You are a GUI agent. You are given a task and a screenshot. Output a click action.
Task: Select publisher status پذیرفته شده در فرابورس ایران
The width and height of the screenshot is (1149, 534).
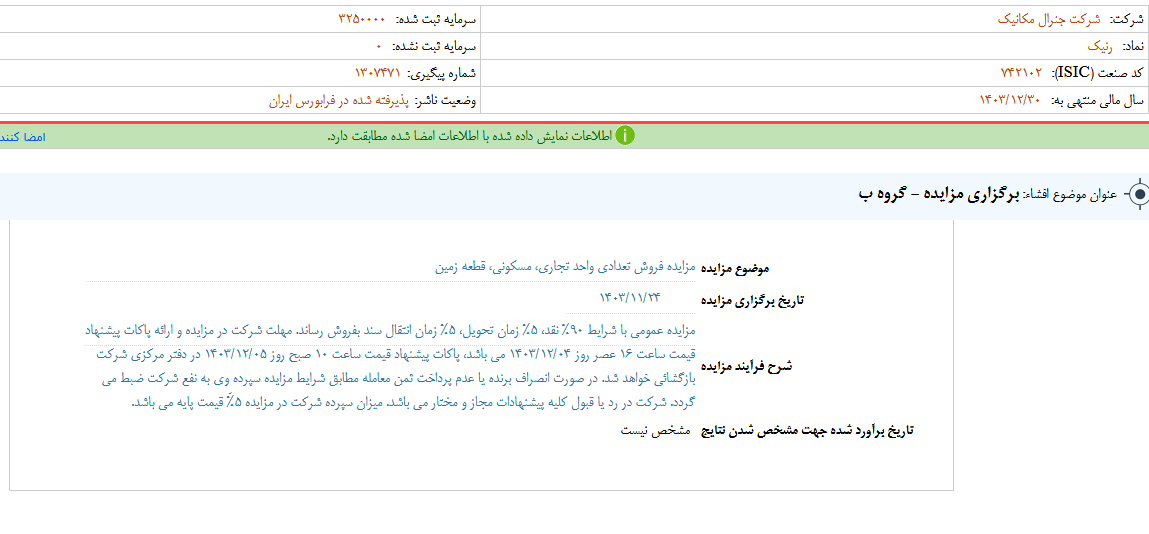[338, 100]
